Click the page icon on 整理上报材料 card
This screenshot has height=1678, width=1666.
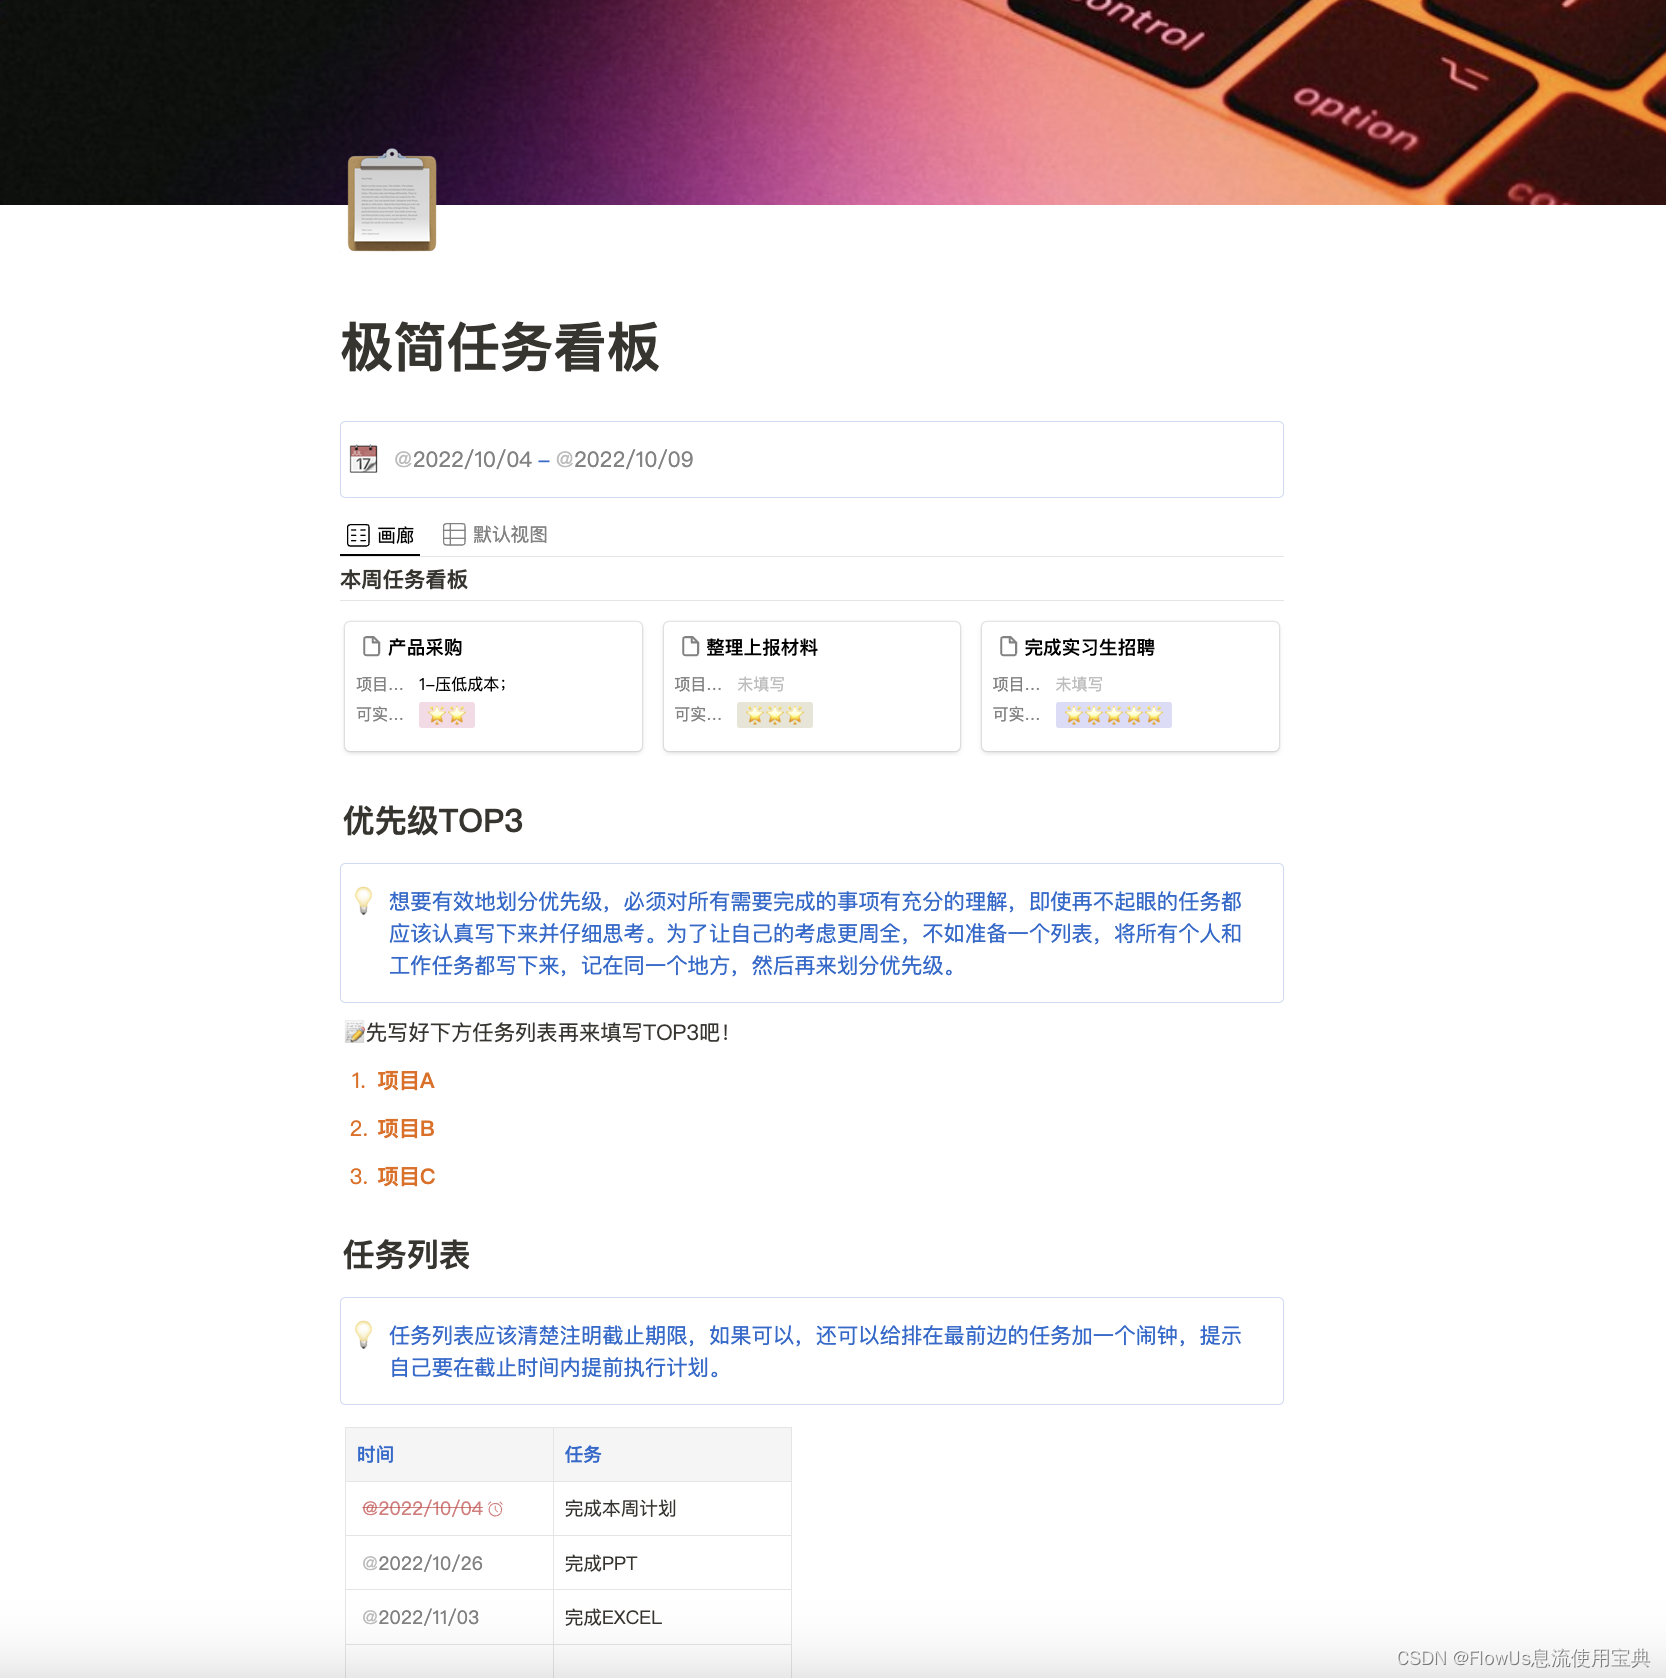tap(690, 647)
